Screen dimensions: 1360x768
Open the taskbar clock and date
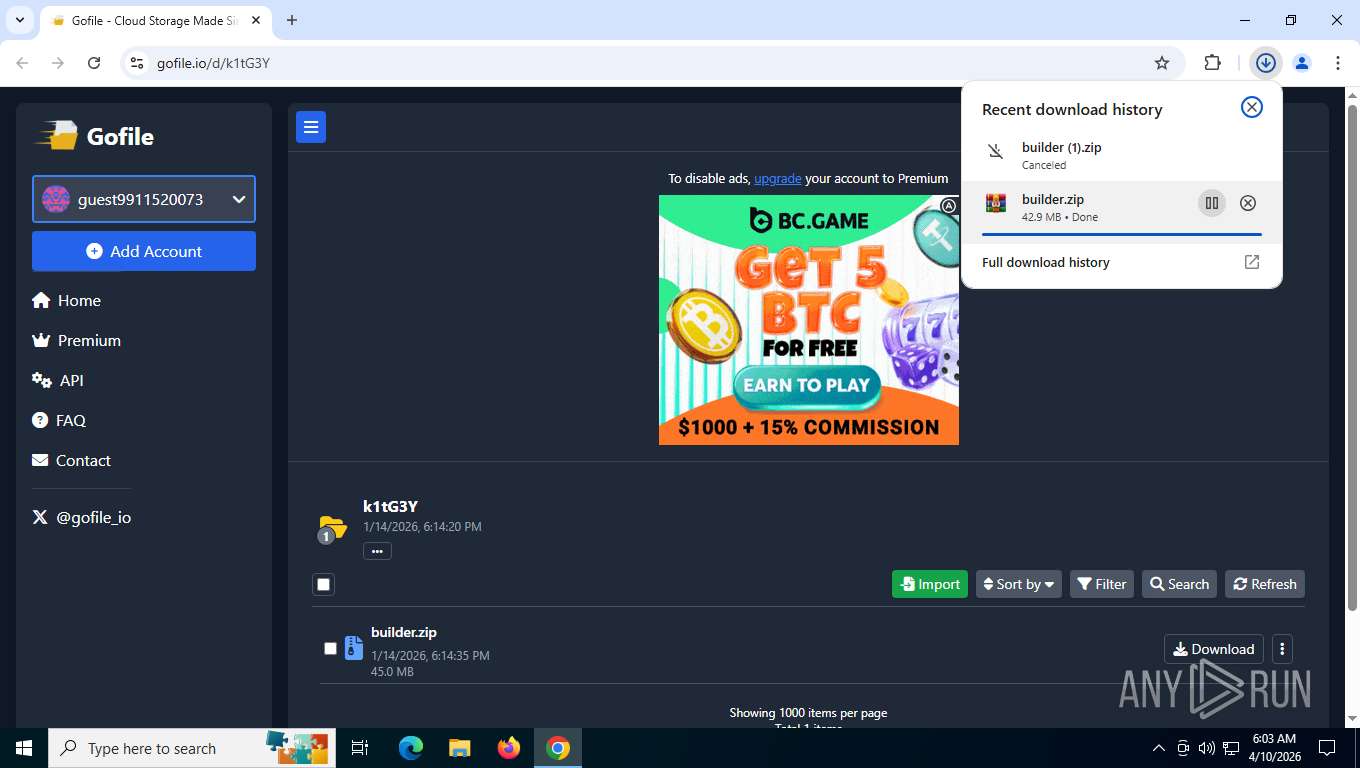[x=1274, y=748]
